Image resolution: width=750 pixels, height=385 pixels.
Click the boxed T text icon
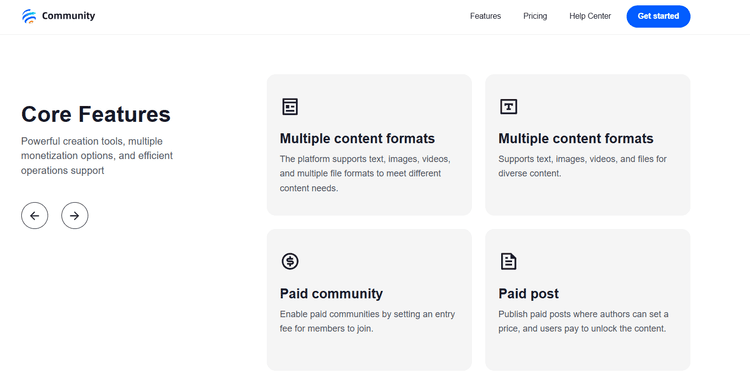[x=508, y=106]
